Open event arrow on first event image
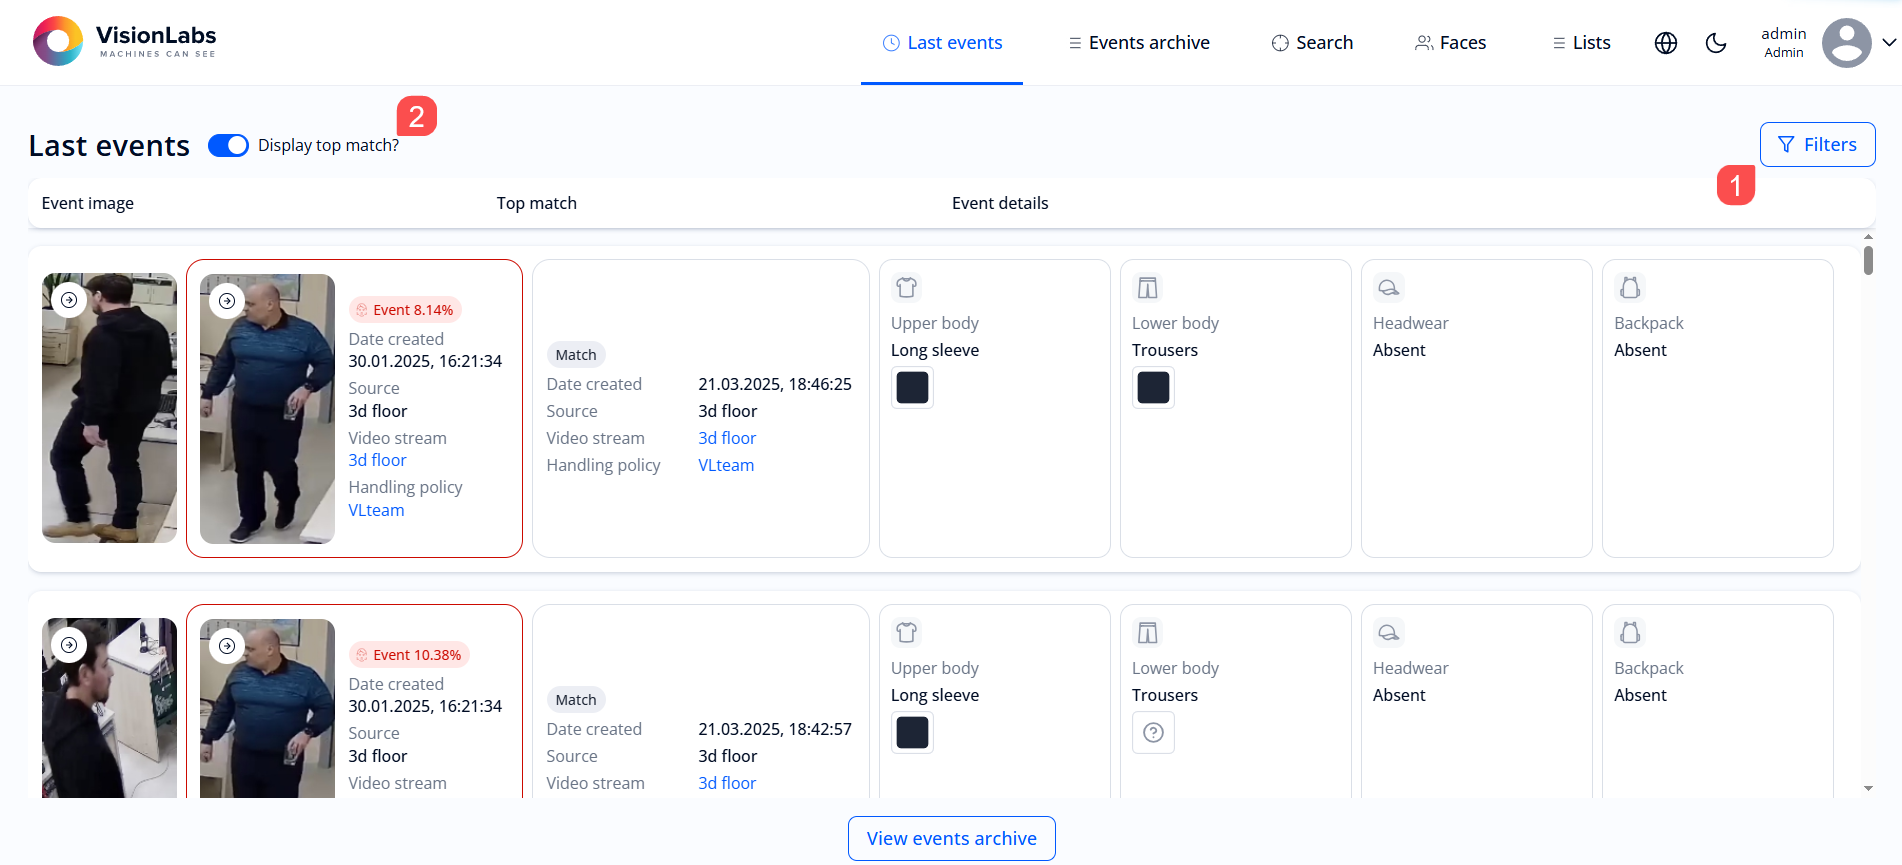Image resolution: width=1902 pixels, height=865 pixels. pyautogui.click(x=69, y=300)
